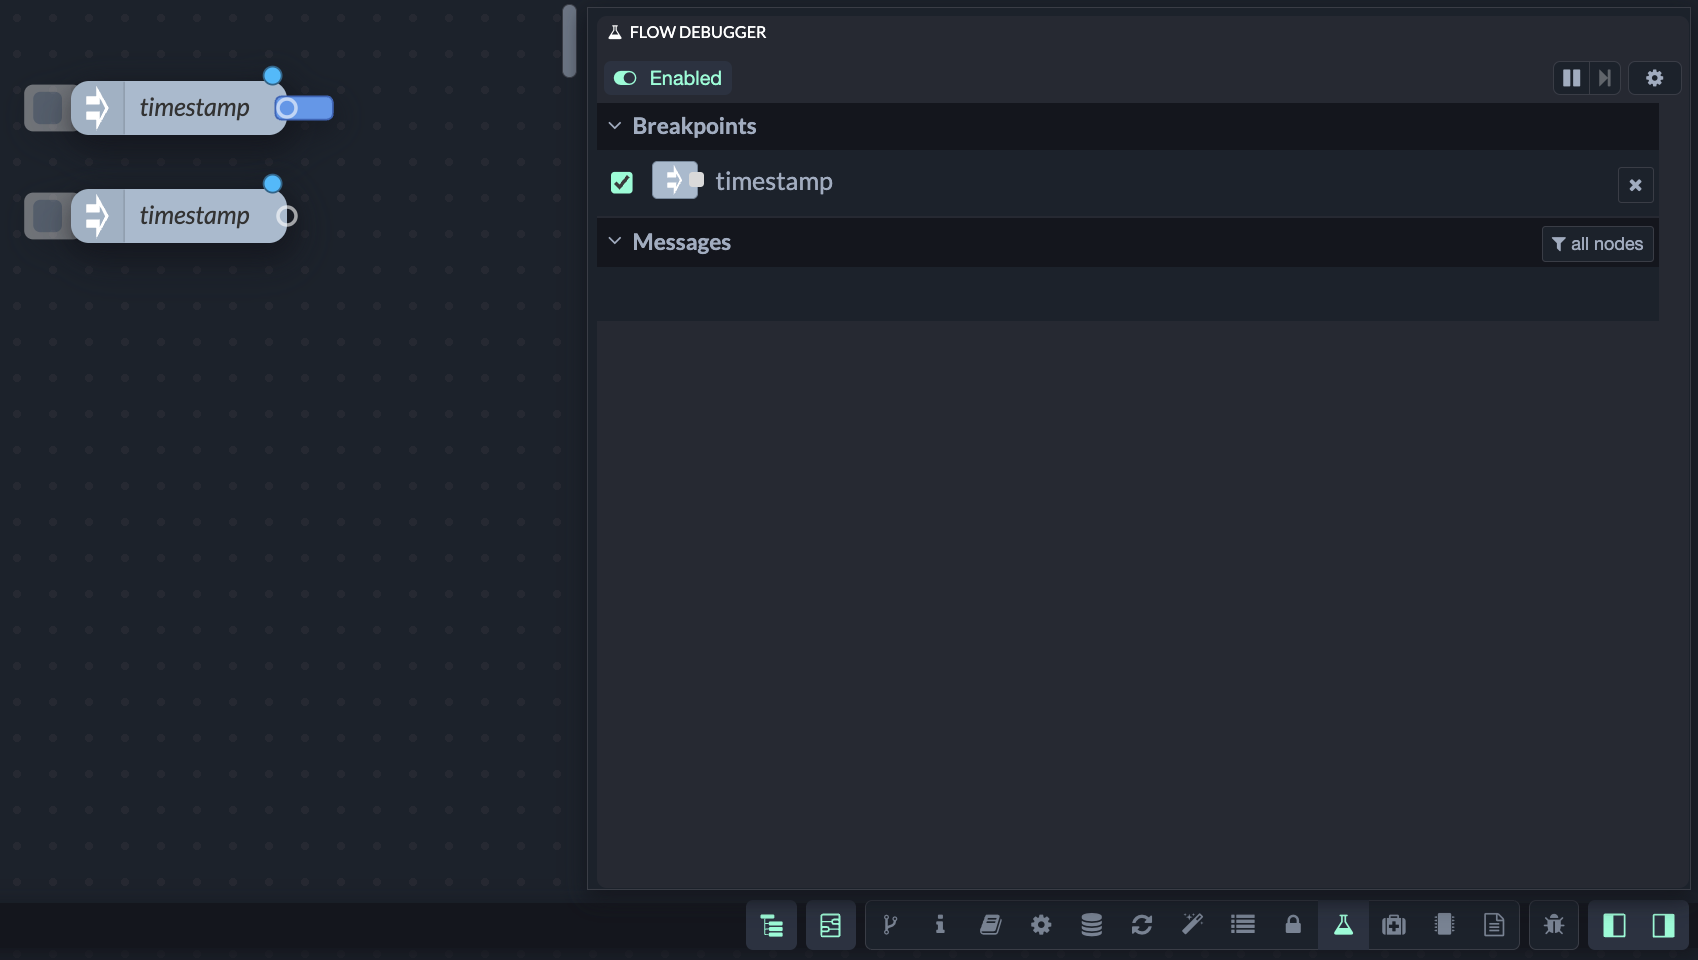
Task: Remove the timestamp breakpoint
Action: pyautogui.click(x=1635, y=185)
